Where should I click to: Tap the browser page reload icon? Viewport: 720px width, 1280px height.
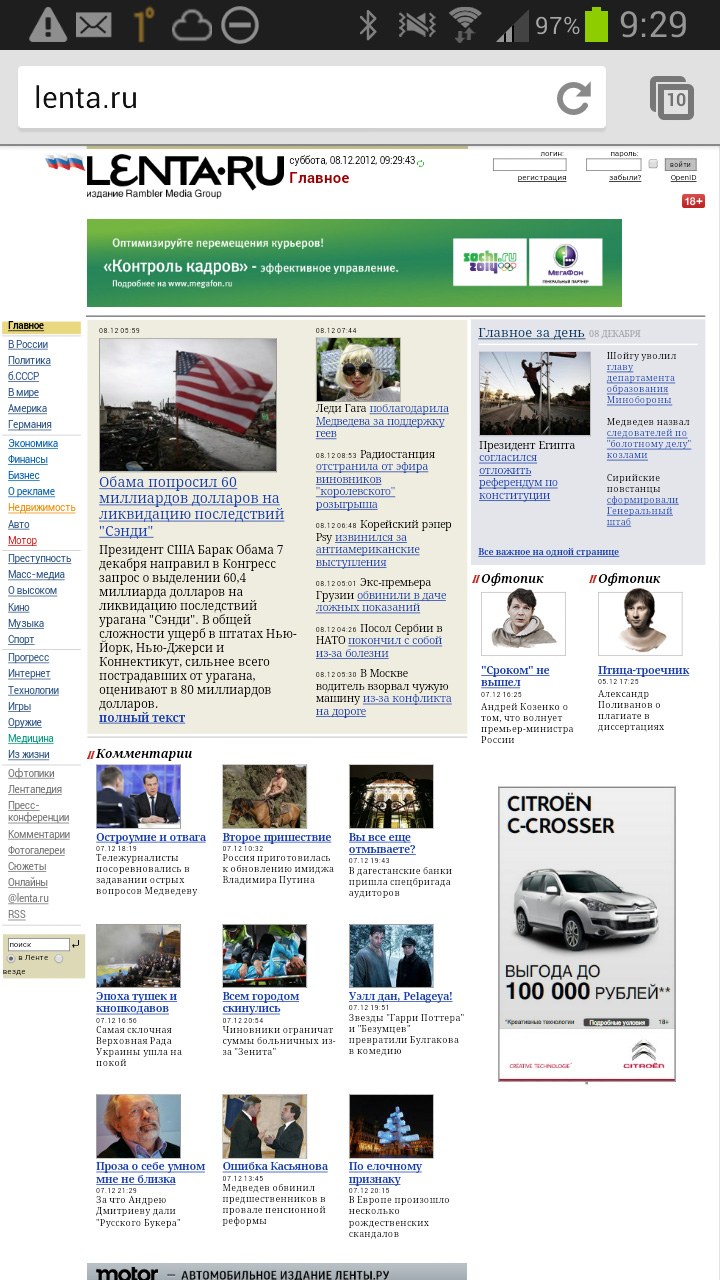[x=574, y=98]
